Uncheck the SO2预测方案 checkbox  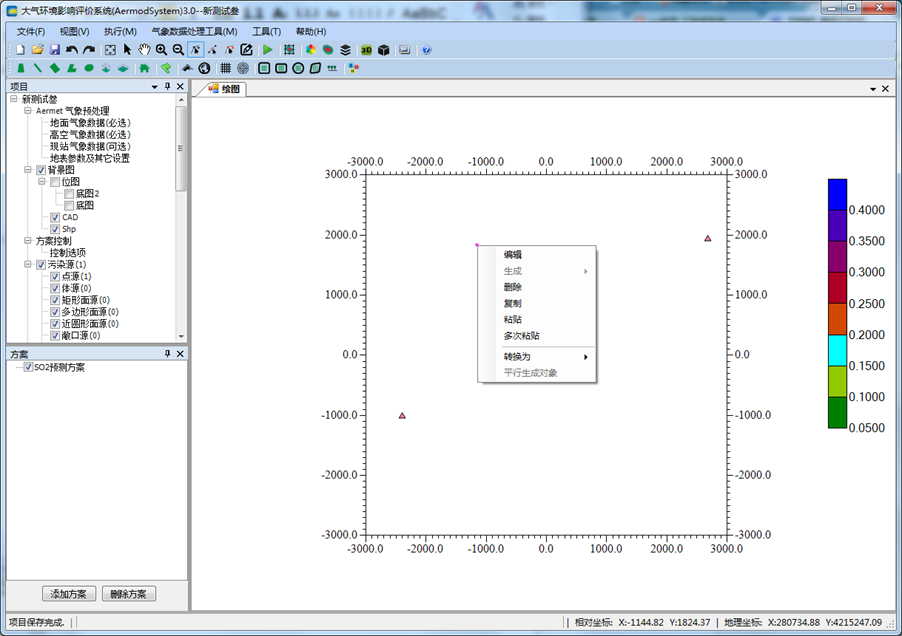point(28,368)
